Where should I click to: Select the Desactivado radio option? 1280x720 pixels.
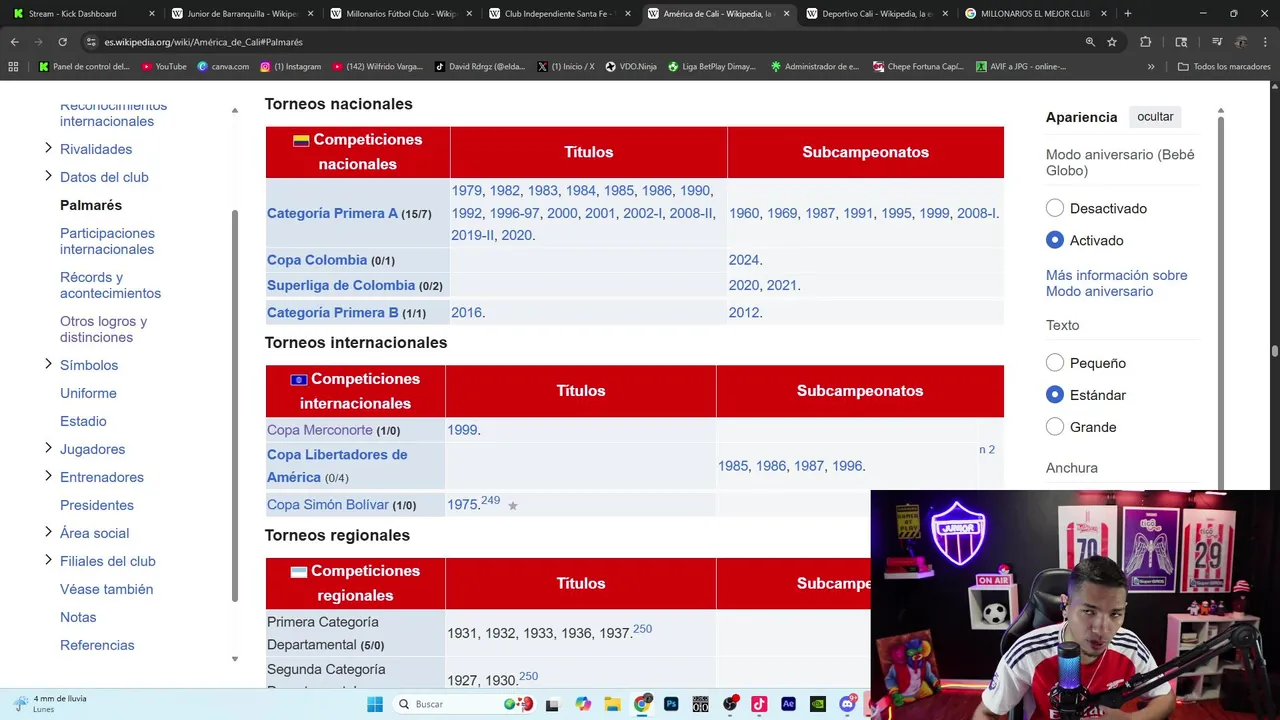coord(1055,208)
